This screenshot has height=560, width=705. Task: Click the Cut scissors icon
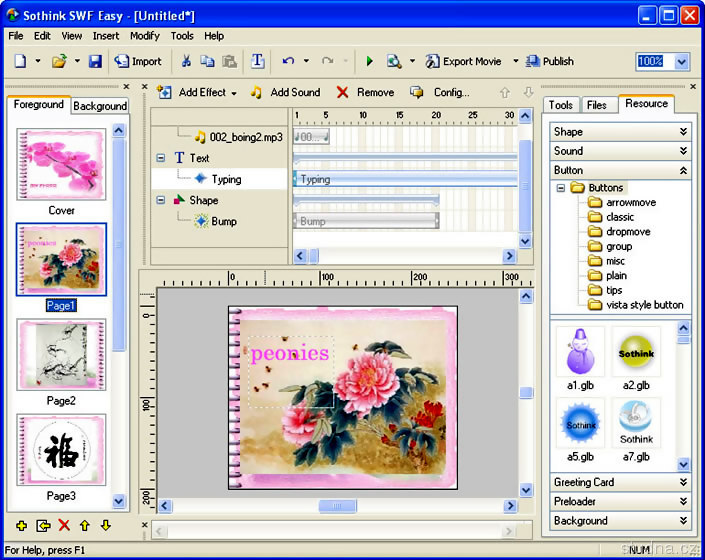[185, 61]
